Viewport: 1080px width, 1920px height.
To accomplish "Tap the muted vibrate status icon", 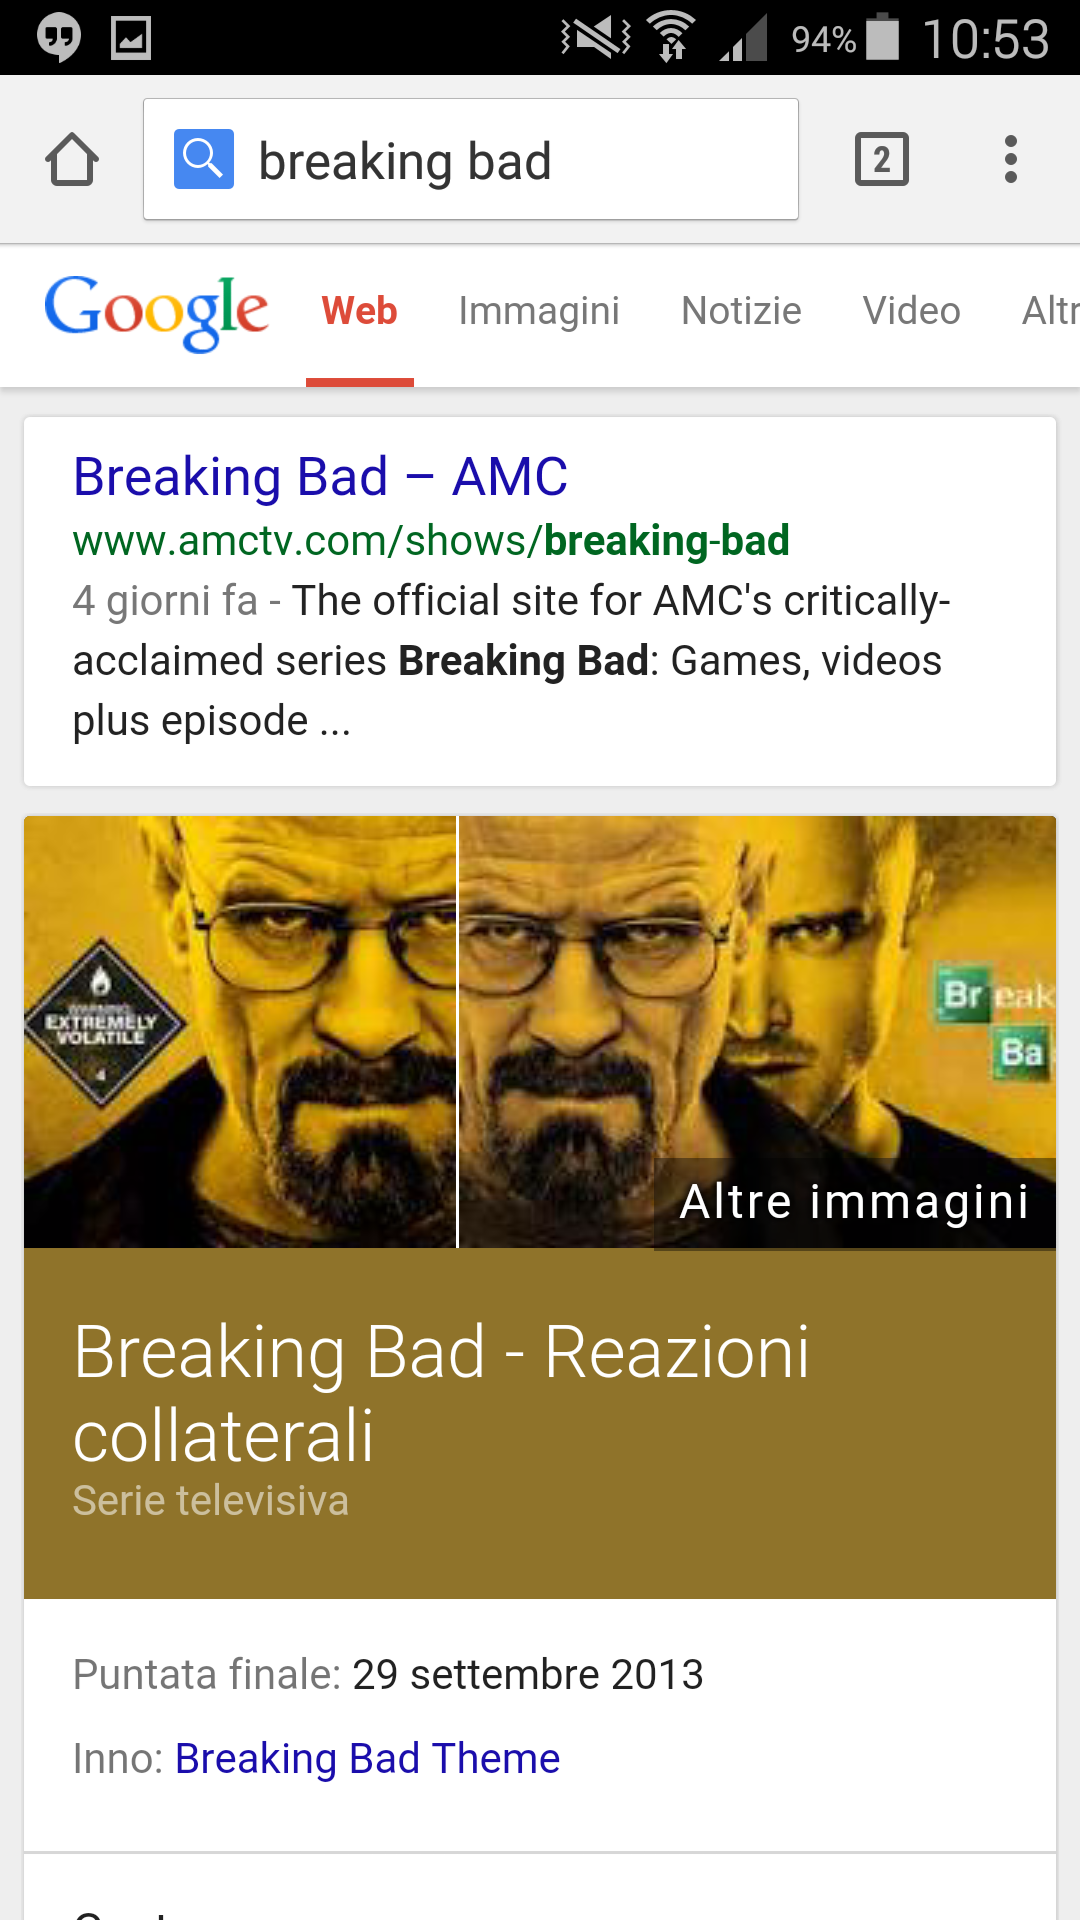I will 596,38.
